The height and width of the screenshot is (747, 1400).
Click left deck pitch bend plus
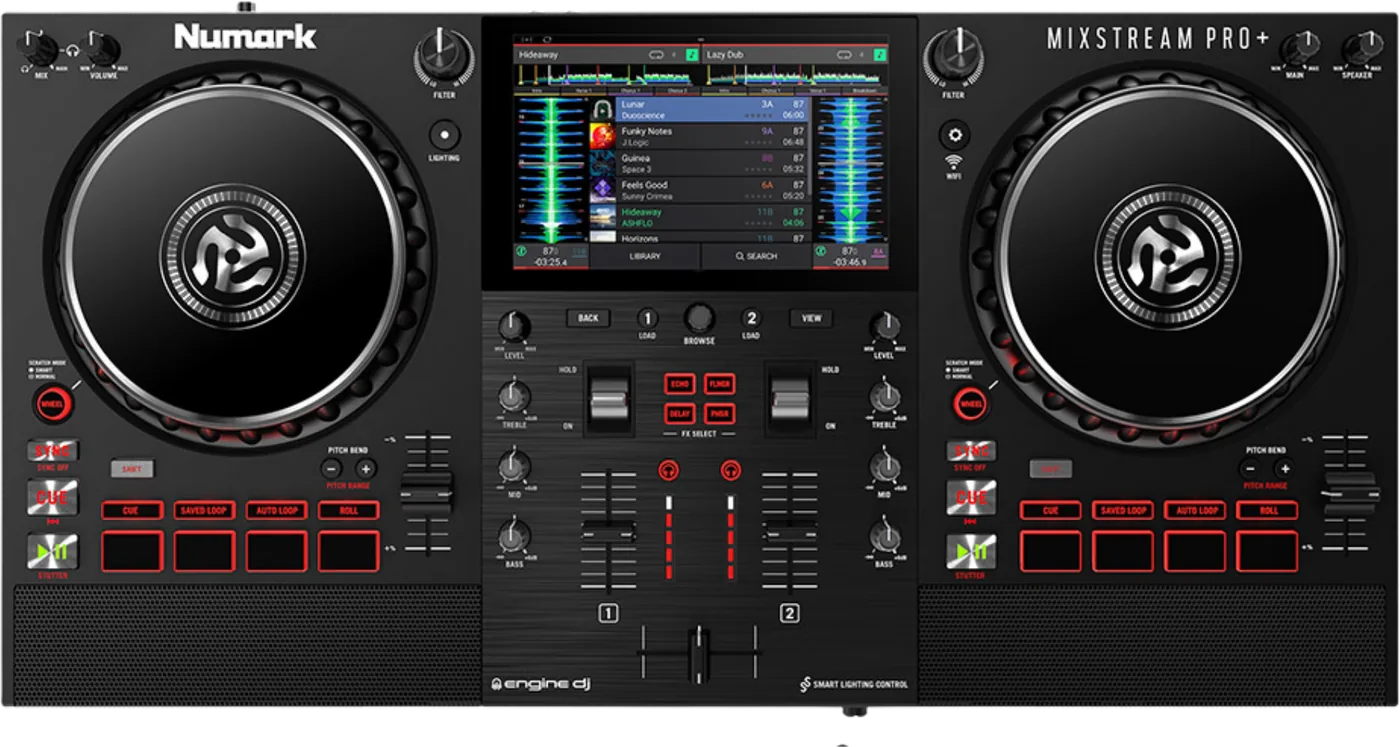(x=366, y=469)
